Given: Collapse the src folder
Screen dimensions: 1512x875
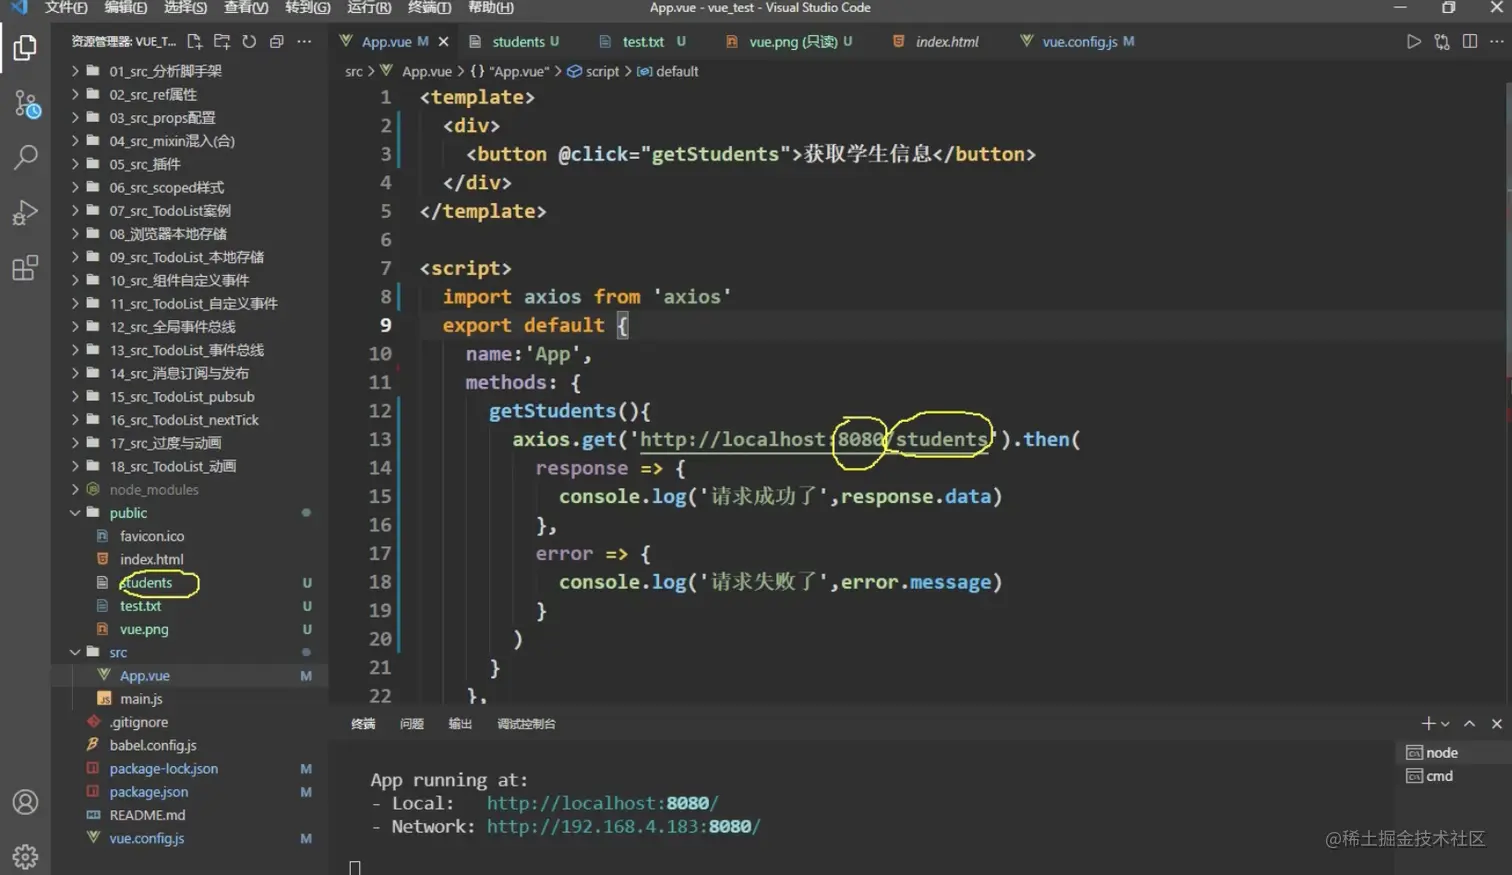Looking at the screenshot, I should coord(190,652).
